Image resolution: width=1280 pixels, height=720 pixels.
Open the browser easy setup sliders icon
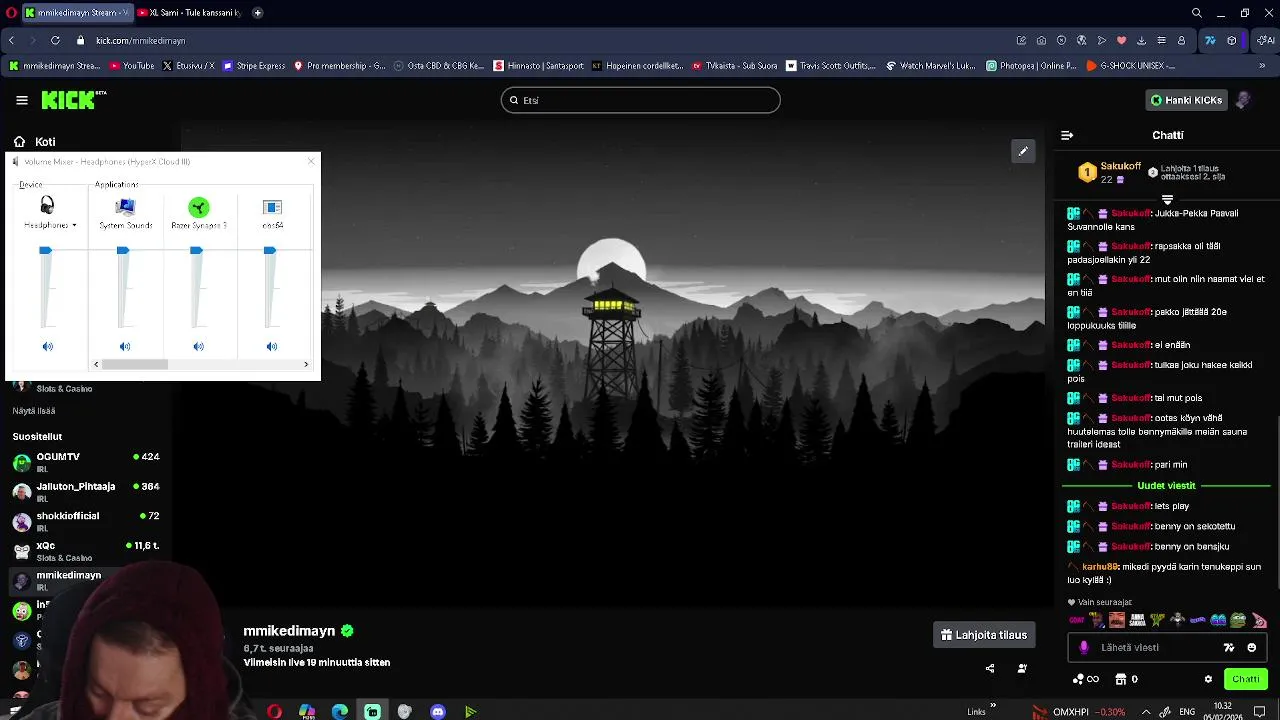[x=1161, y=40]
